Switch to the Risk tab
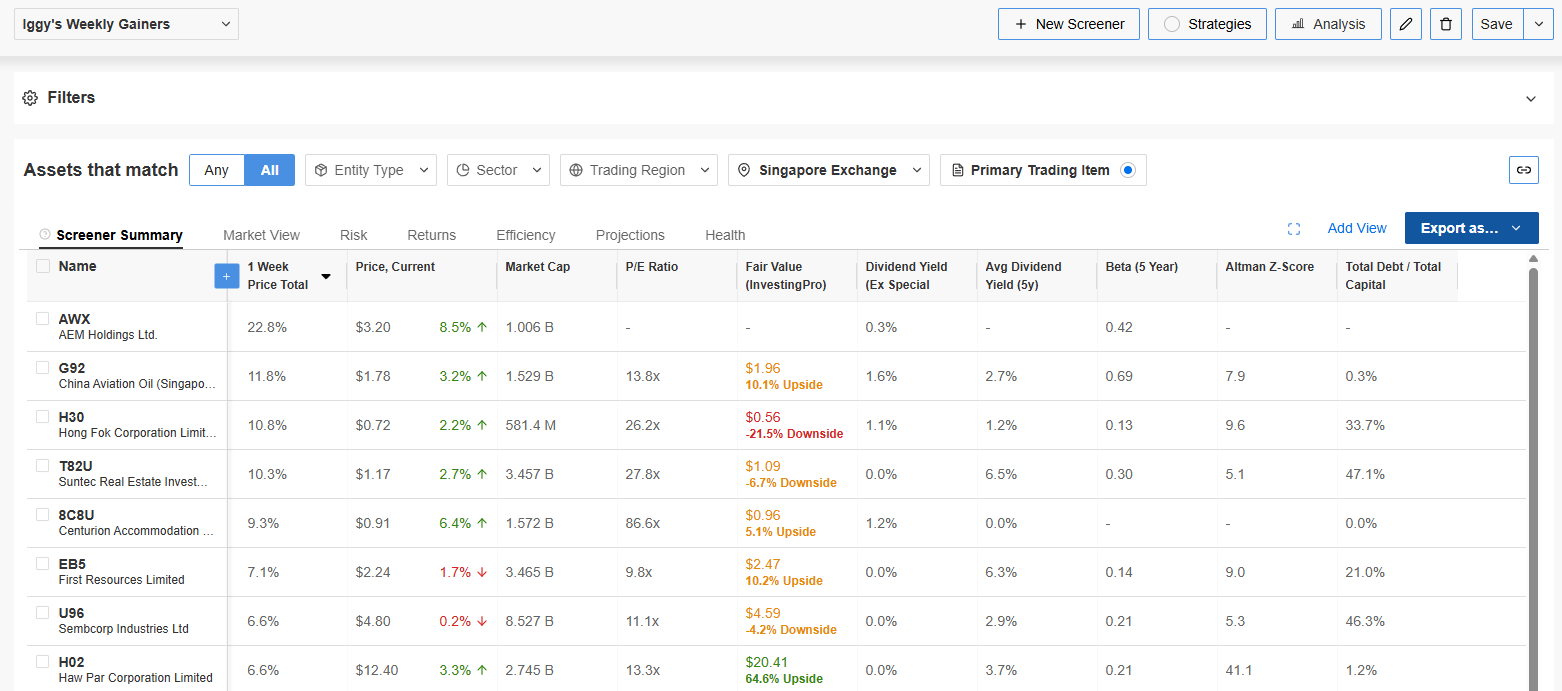This screenshot has width=1562, height=691. (354, 235)
